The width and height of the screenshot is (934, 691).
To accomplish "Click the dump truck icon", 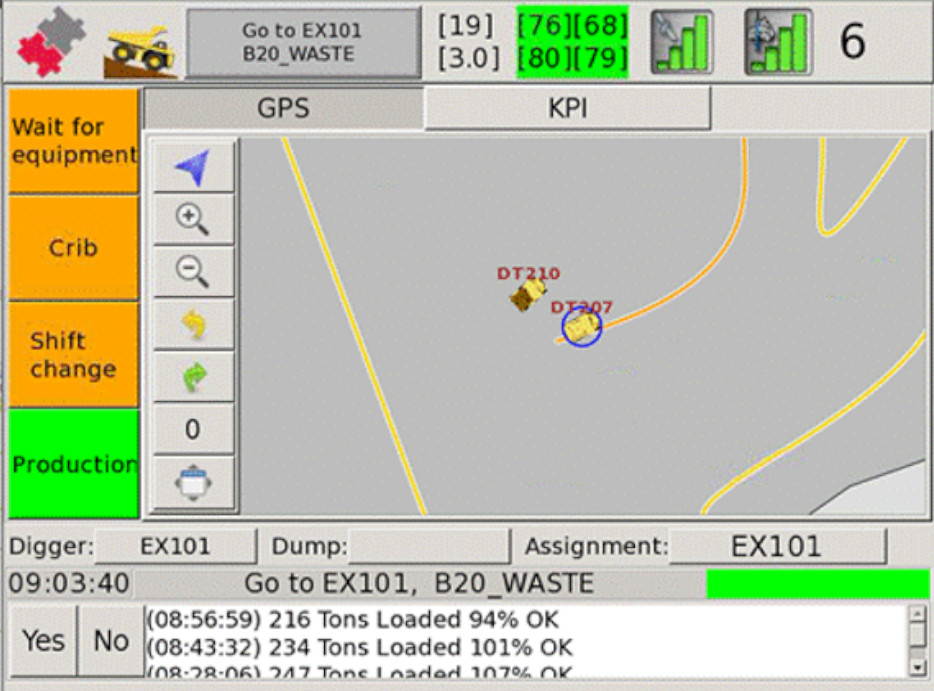I will coord(141,52).
